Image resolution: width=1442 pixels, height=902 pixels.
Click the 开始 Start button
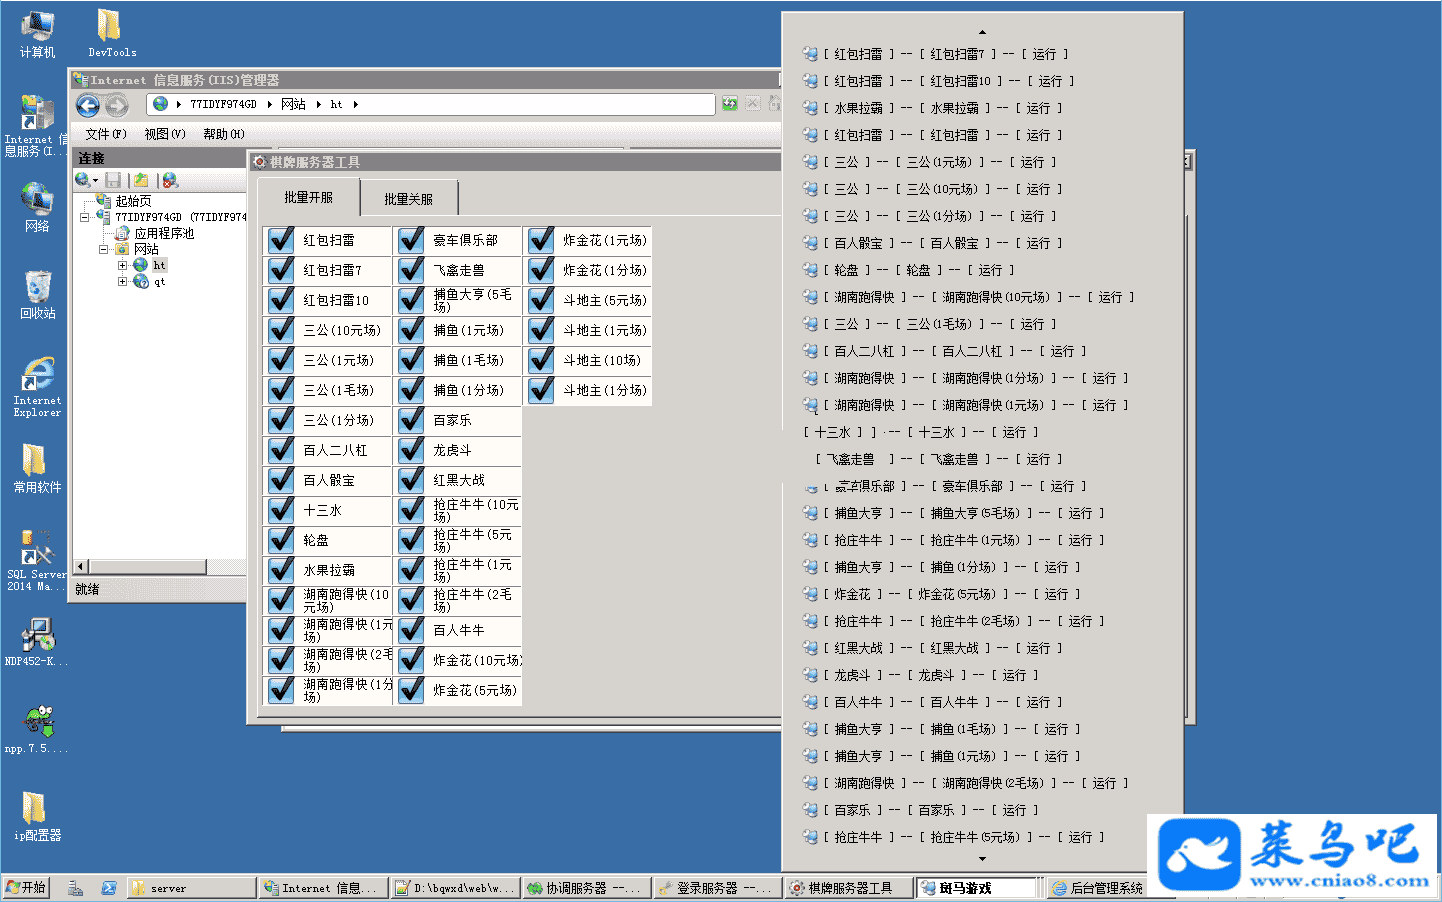pyautogui.click(x=26, y=888)
